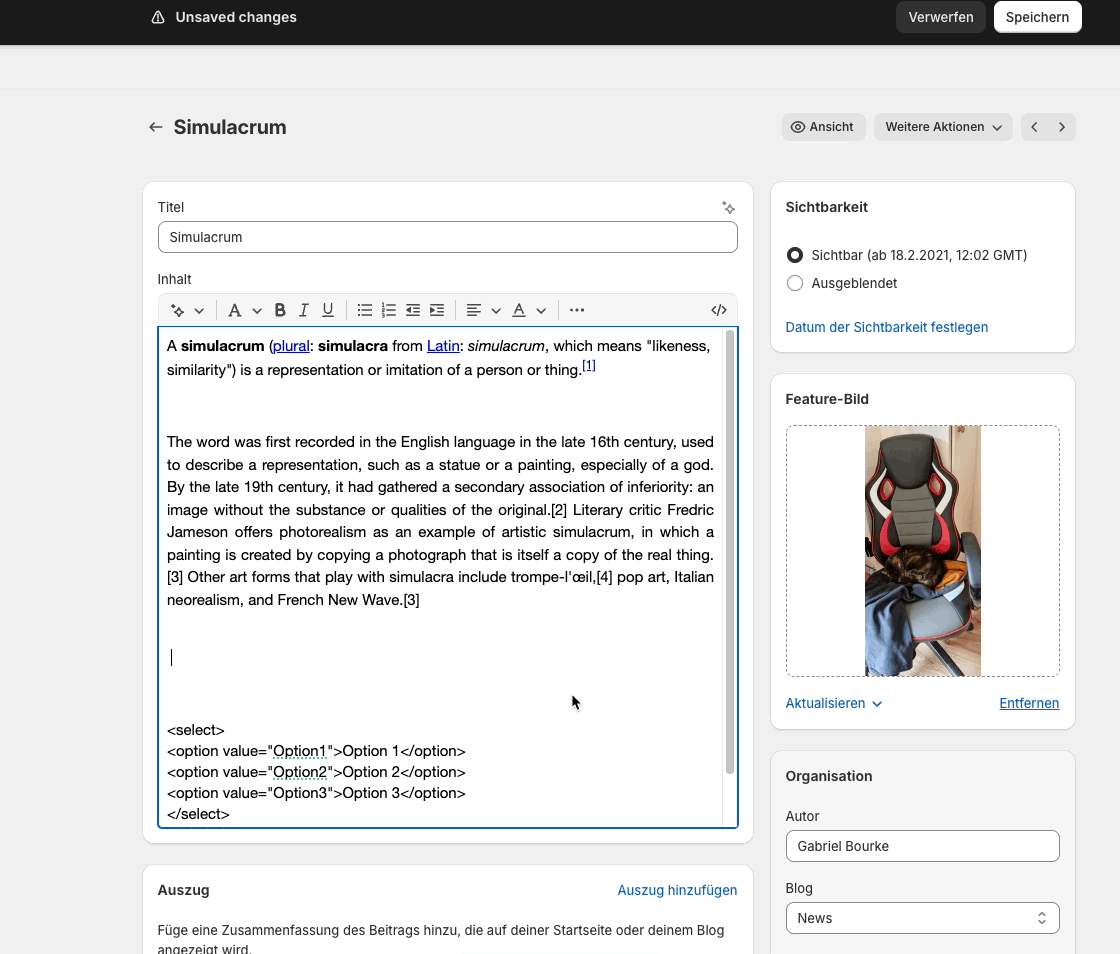The height and width of the screenshot is (954, 1120).
Task: Select the Sichtbar visibility option
Action: coord(795,255)
